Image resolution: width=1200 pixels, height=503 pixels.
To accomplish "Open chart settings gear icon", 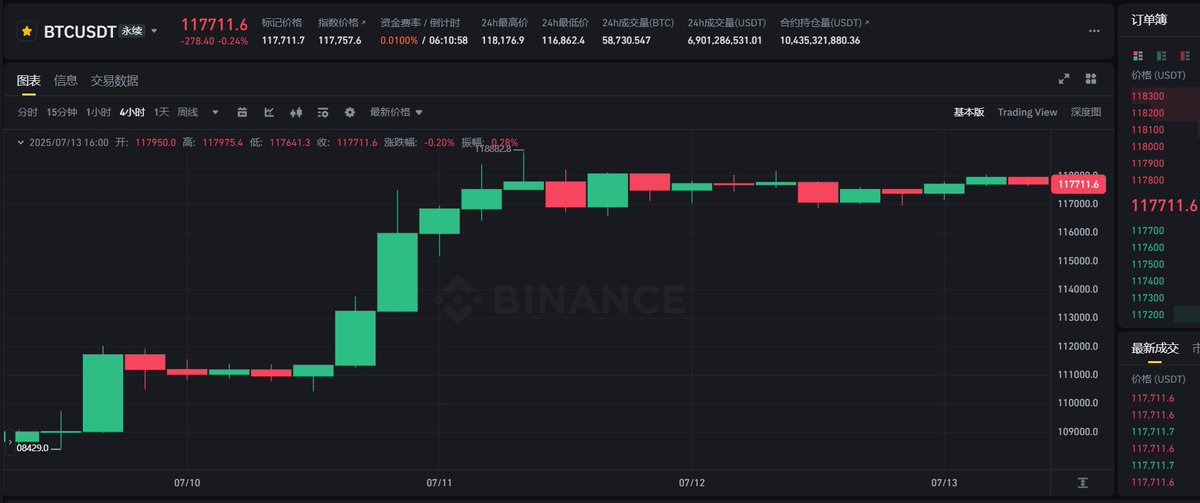I will (x=350, y=112).
